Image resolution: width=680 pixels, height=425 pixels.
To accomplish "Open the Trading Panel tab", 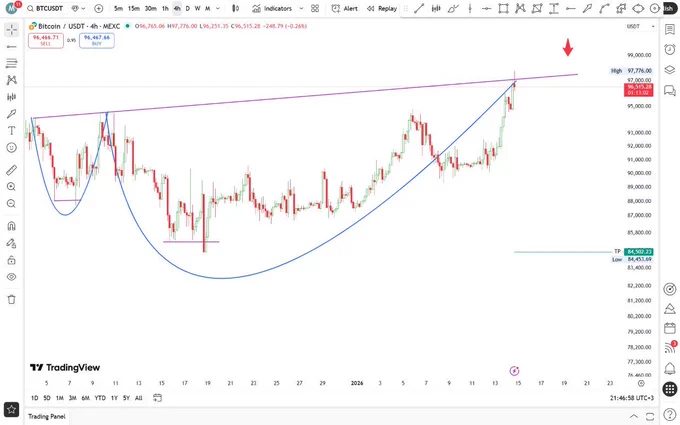I will click(47, 416).
